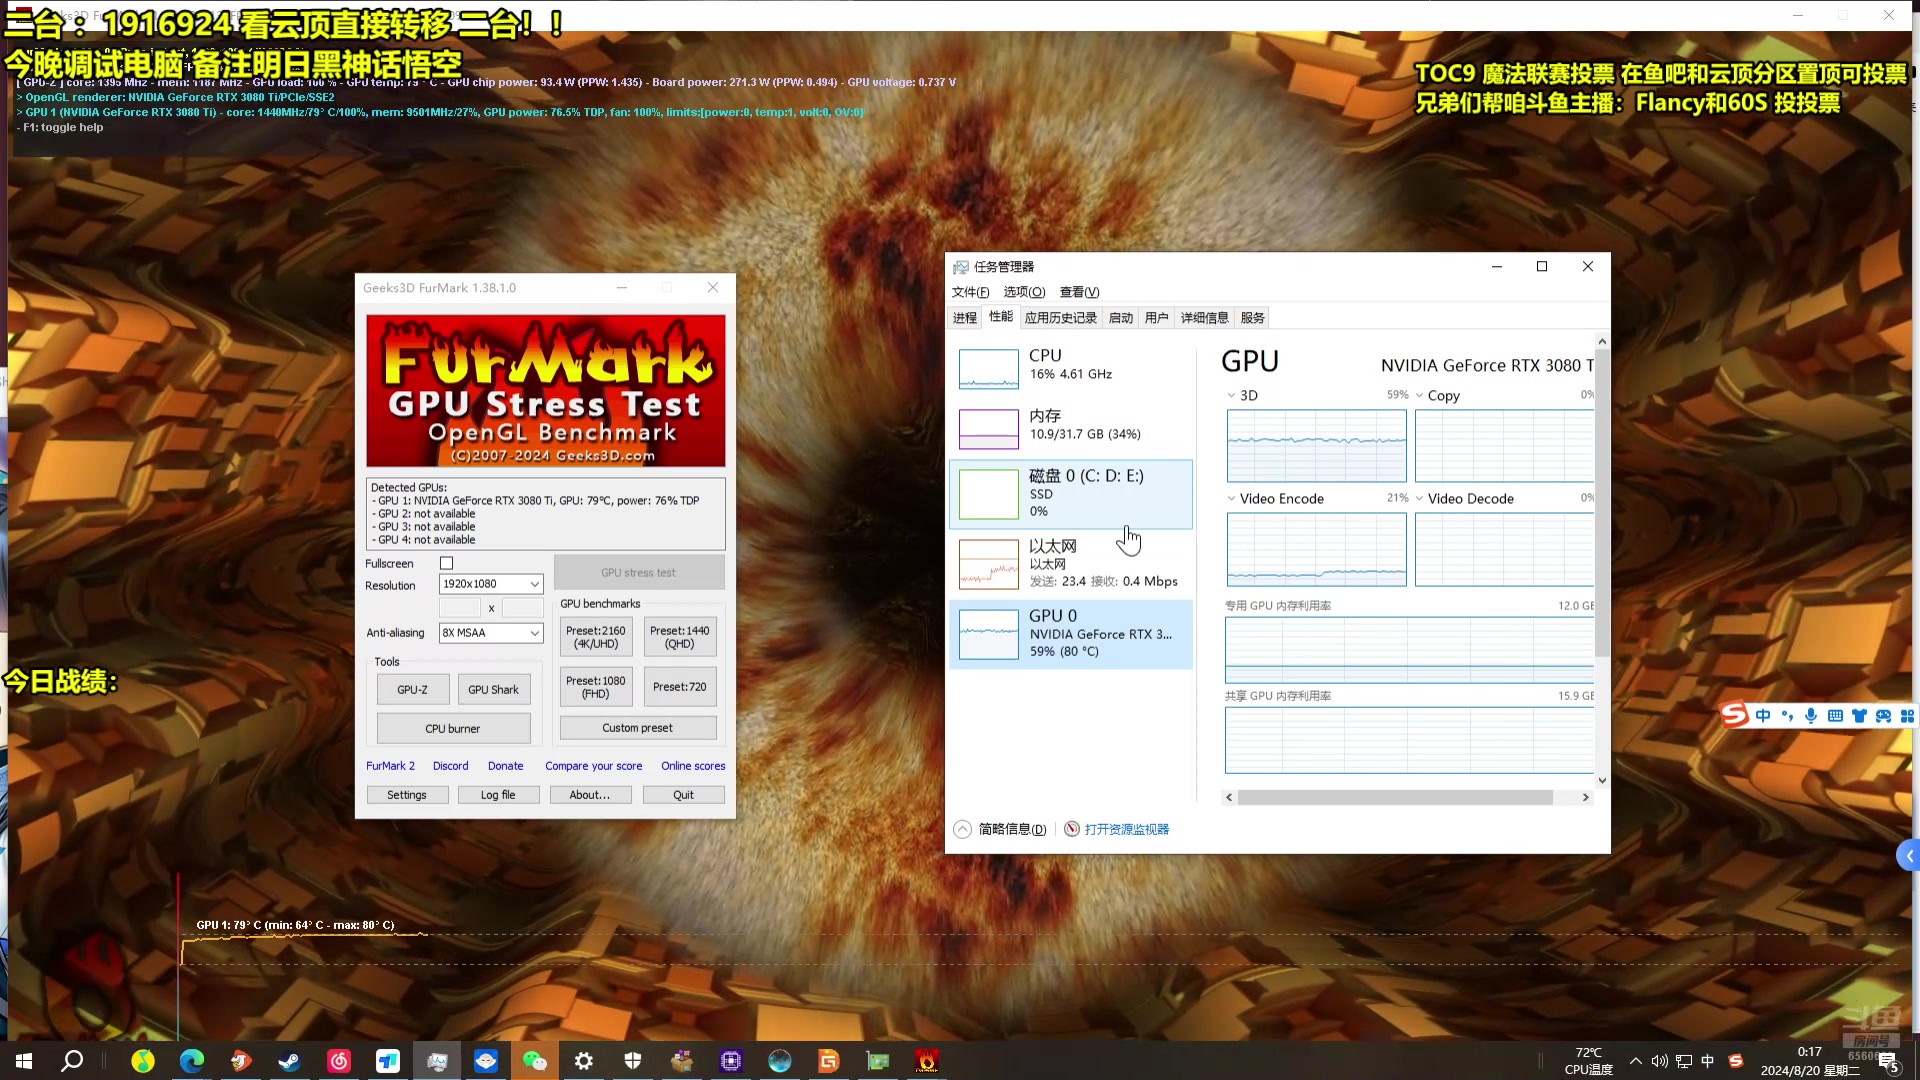This screenshot has width=1920, height=1080.
Task: Open the notification center icon
Action: click(1888, 1062)
